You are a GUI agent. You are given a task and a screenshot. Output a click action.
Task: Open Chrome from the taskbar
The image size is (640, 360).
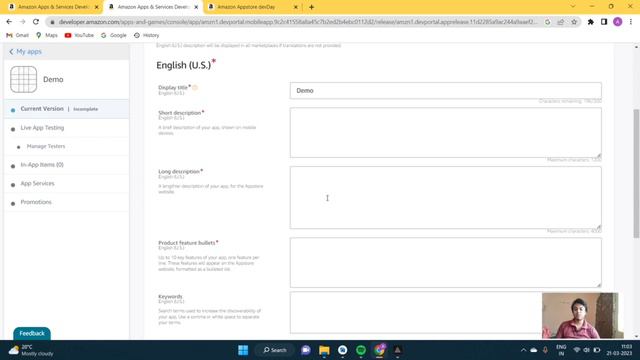(x=379, y=350)
